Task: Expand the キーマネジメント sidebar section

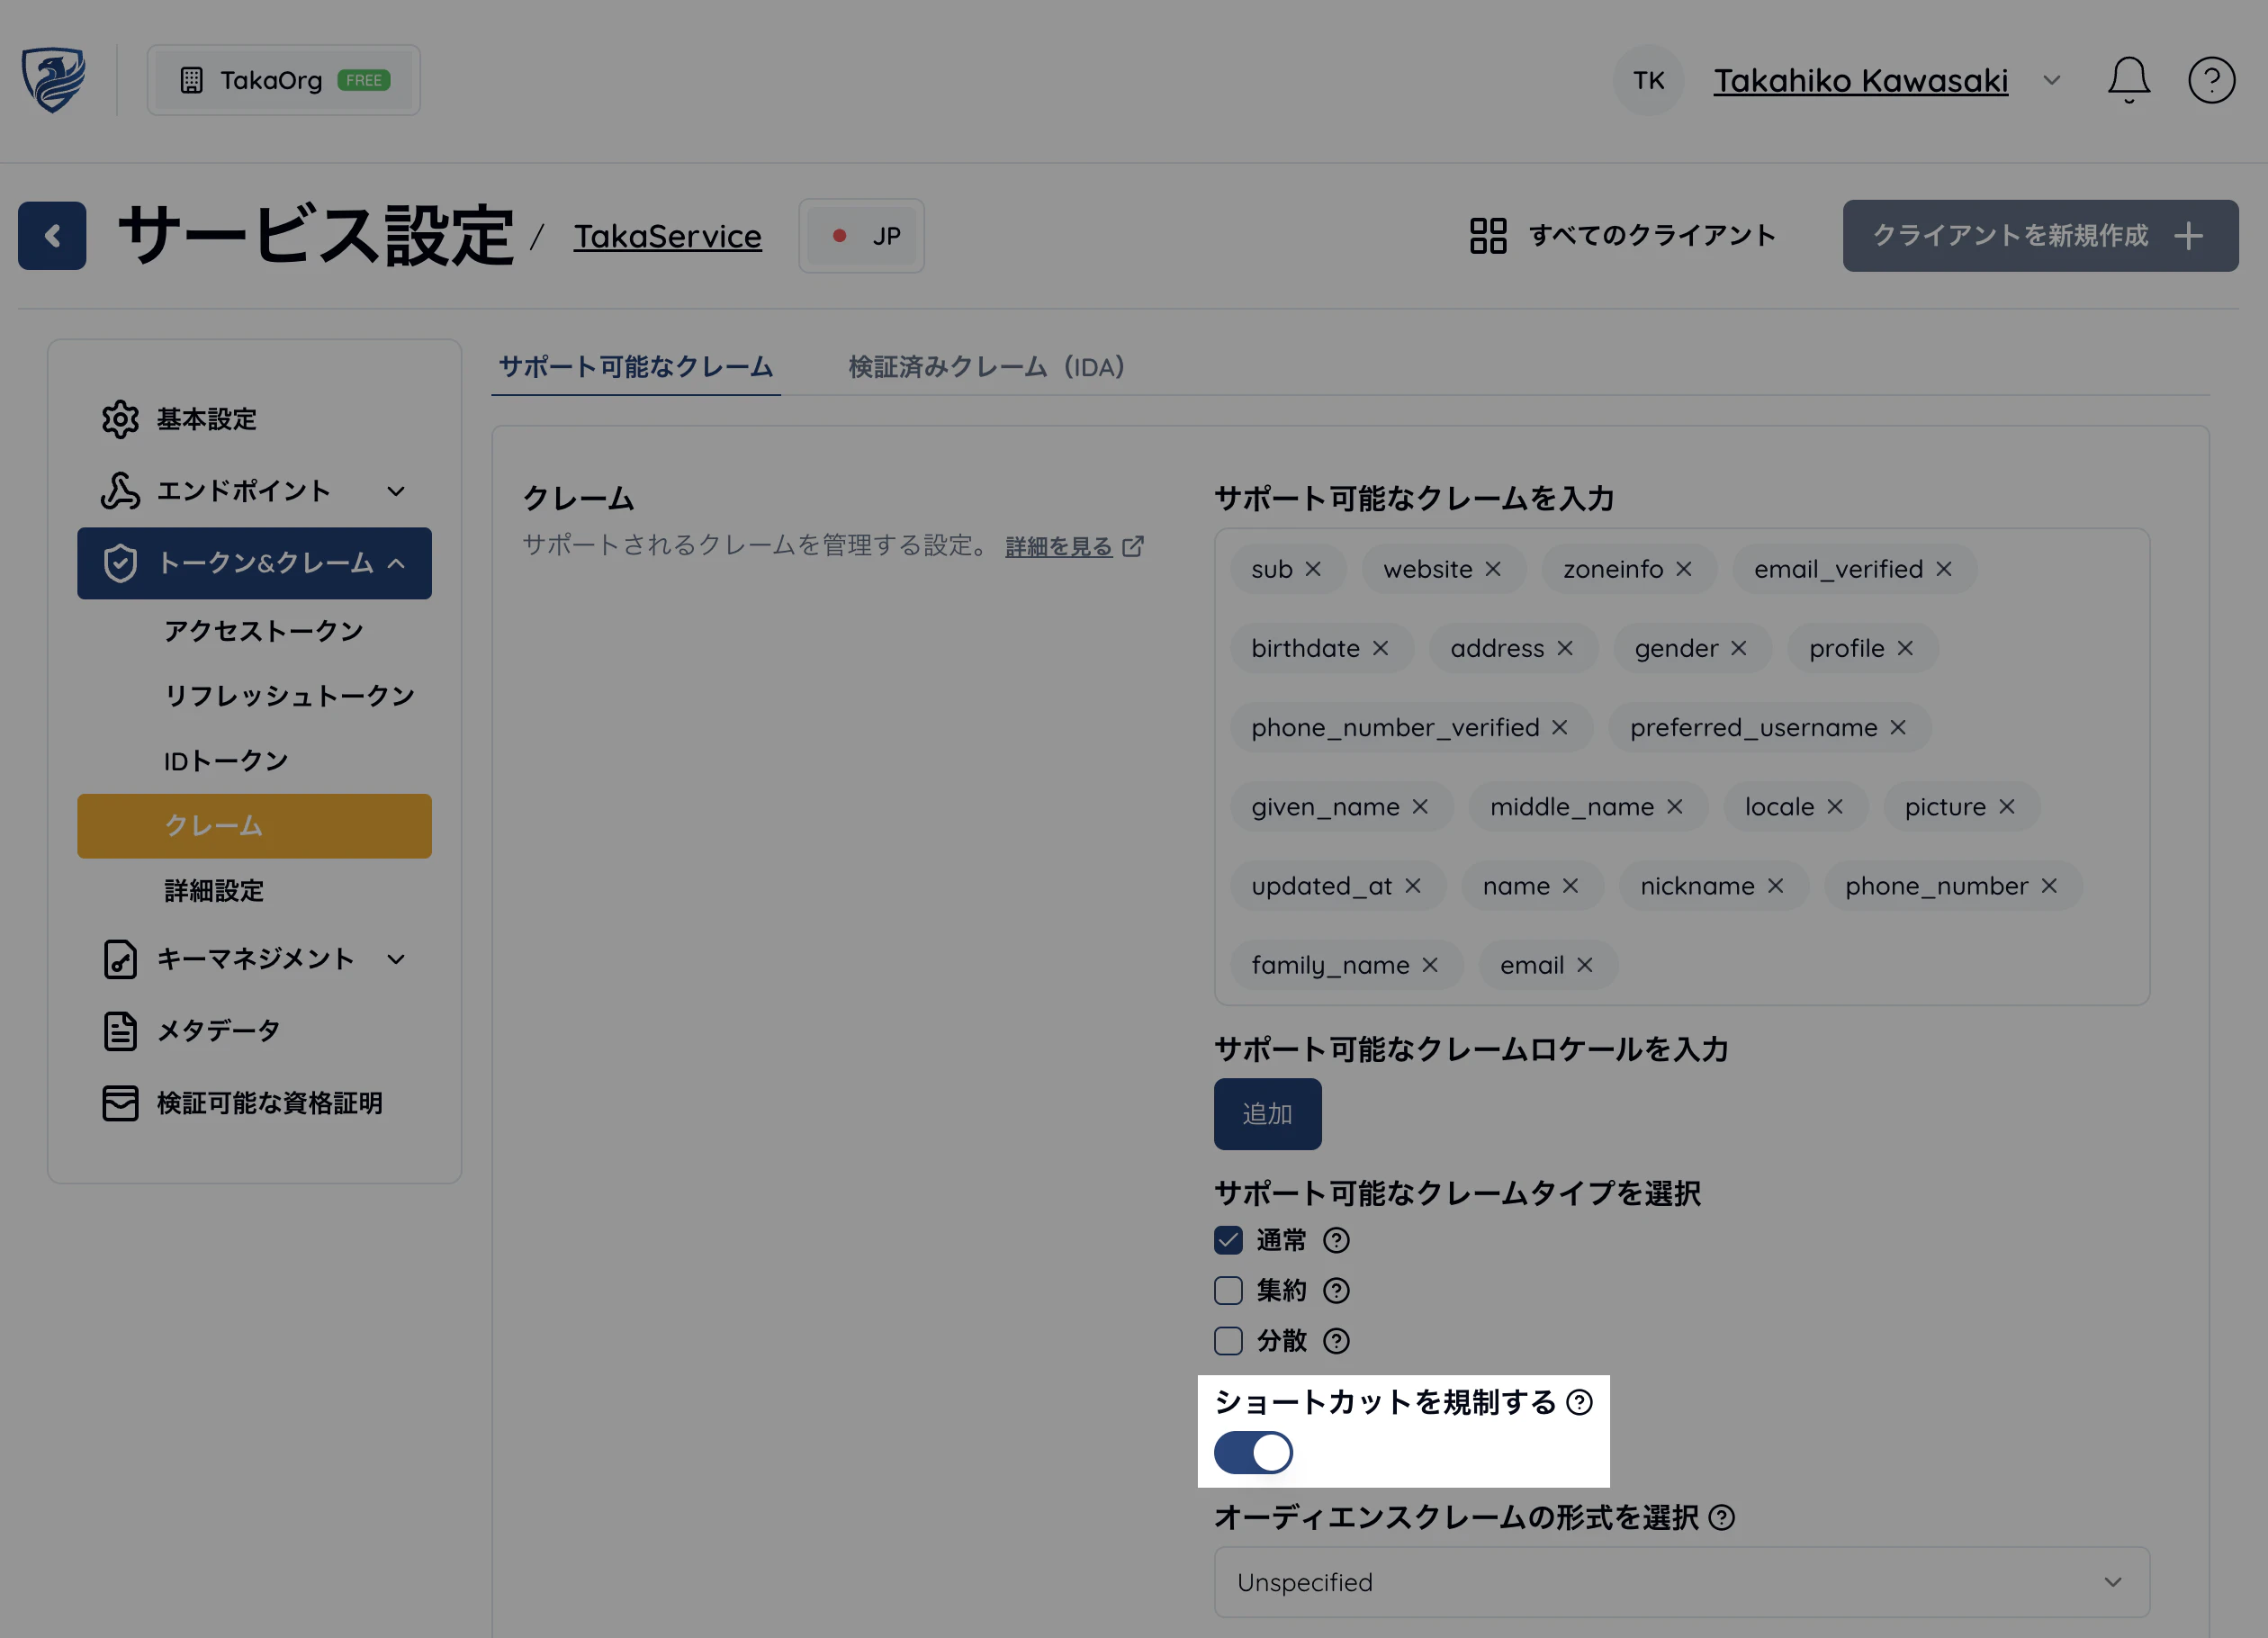Action: click(x=396, y=959)
